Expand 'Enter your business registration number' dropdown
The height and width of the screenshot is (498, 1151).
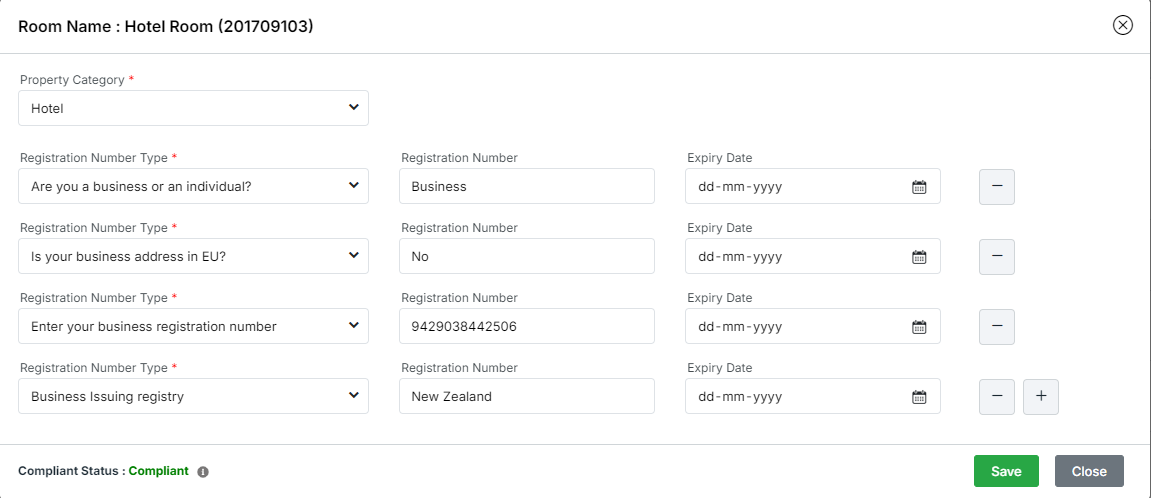tap(193, 326)
